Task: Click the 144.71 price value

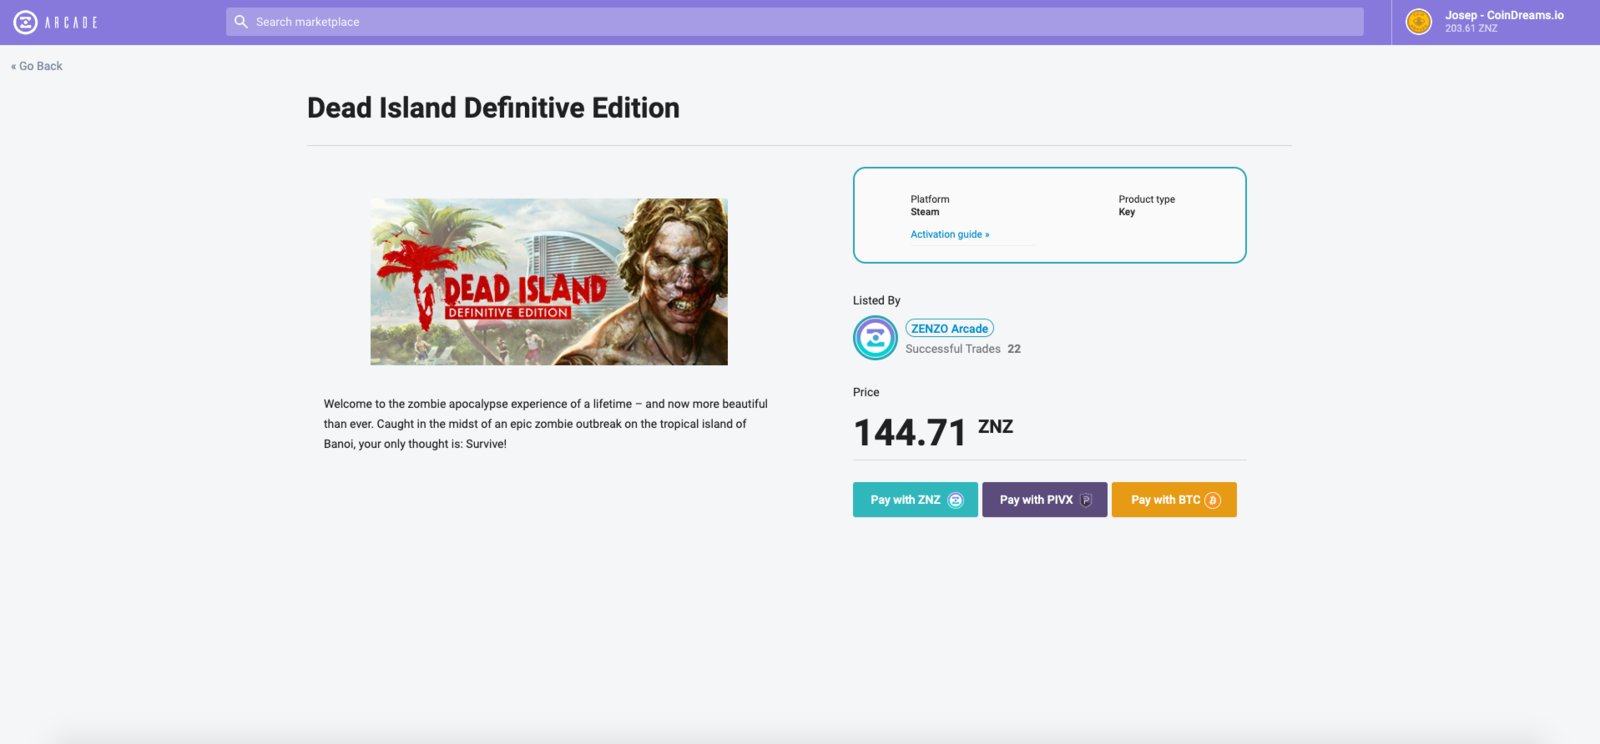Action: tap(910, 433)
